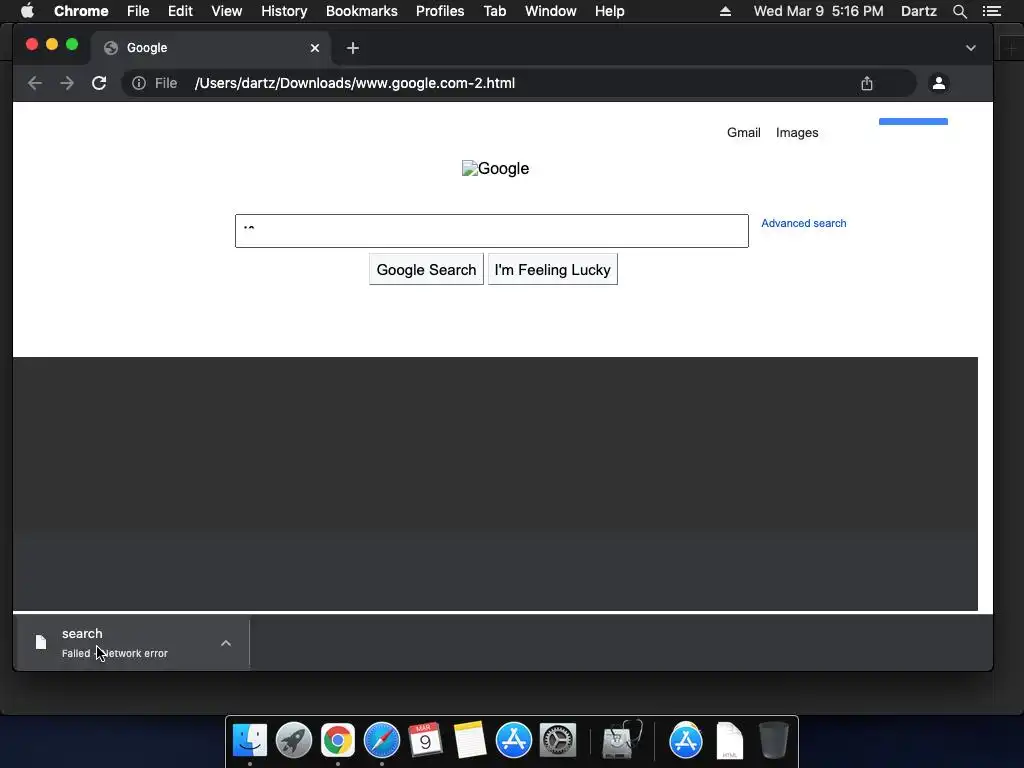The width and height of the screenshot is (1024, 768).
Task: Open the File menu
Action: (x=138, y=11)
